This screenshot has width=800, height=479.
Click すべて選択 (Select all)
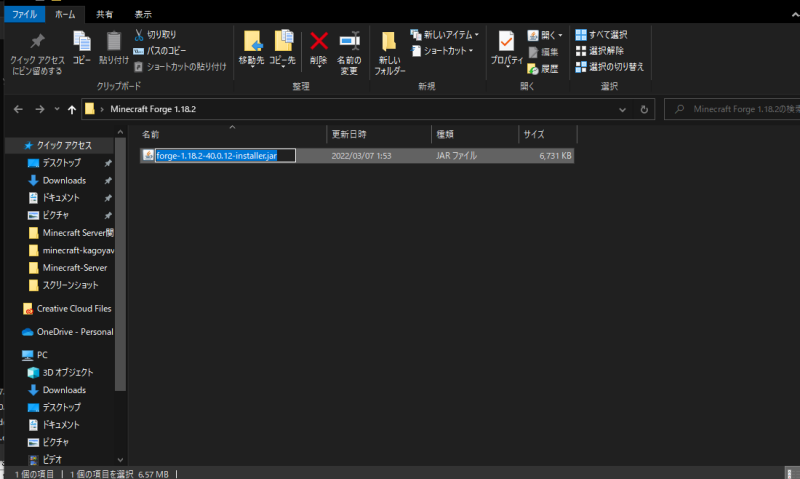tap(602, 35)
